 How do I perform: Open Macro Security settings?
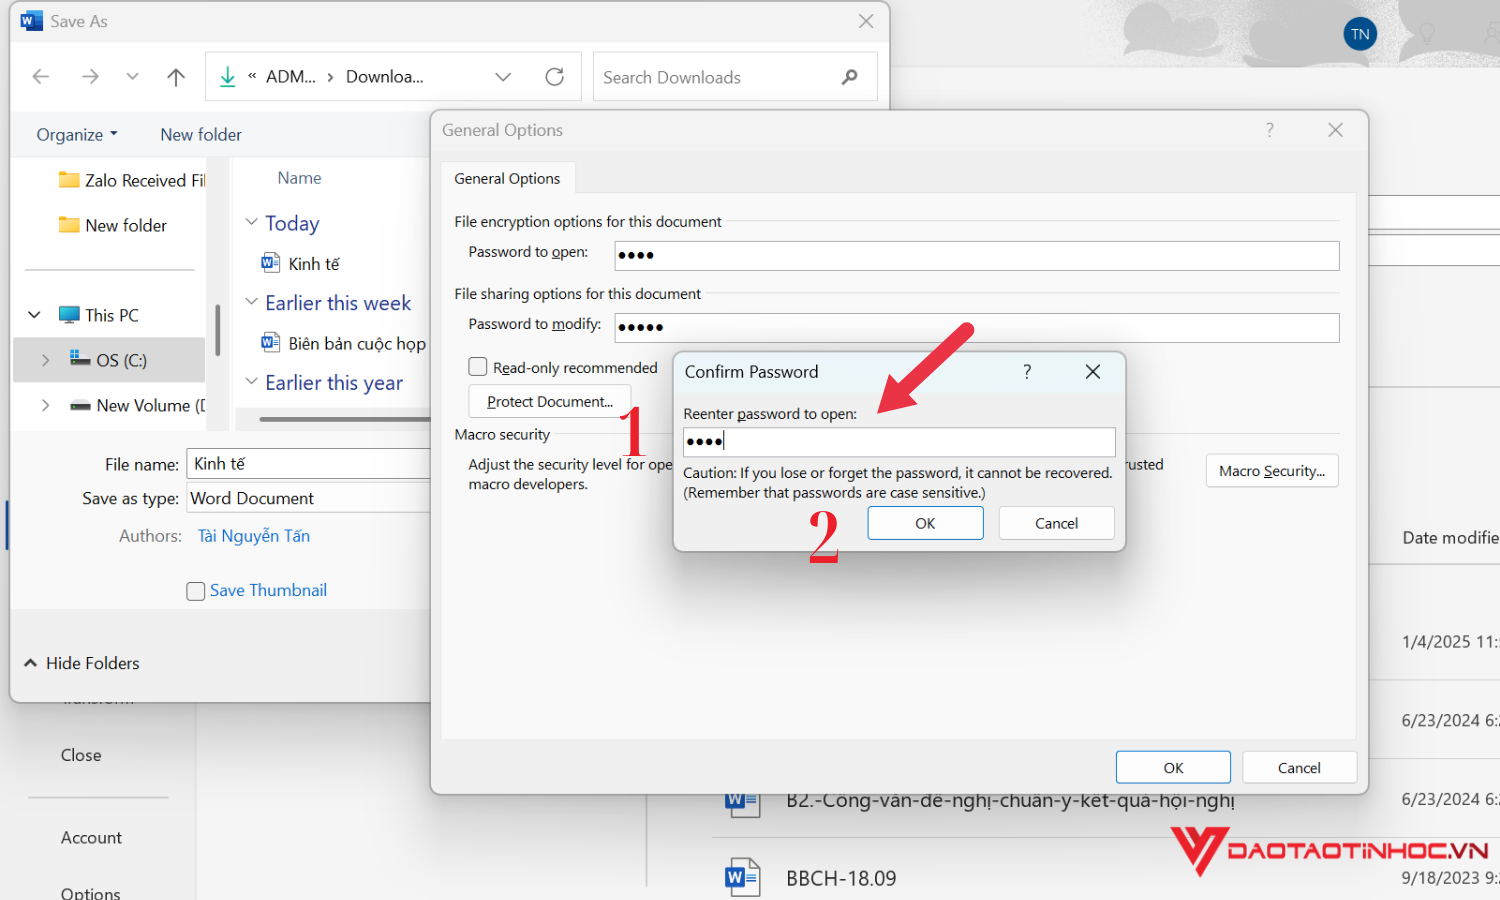(1272, 471)
